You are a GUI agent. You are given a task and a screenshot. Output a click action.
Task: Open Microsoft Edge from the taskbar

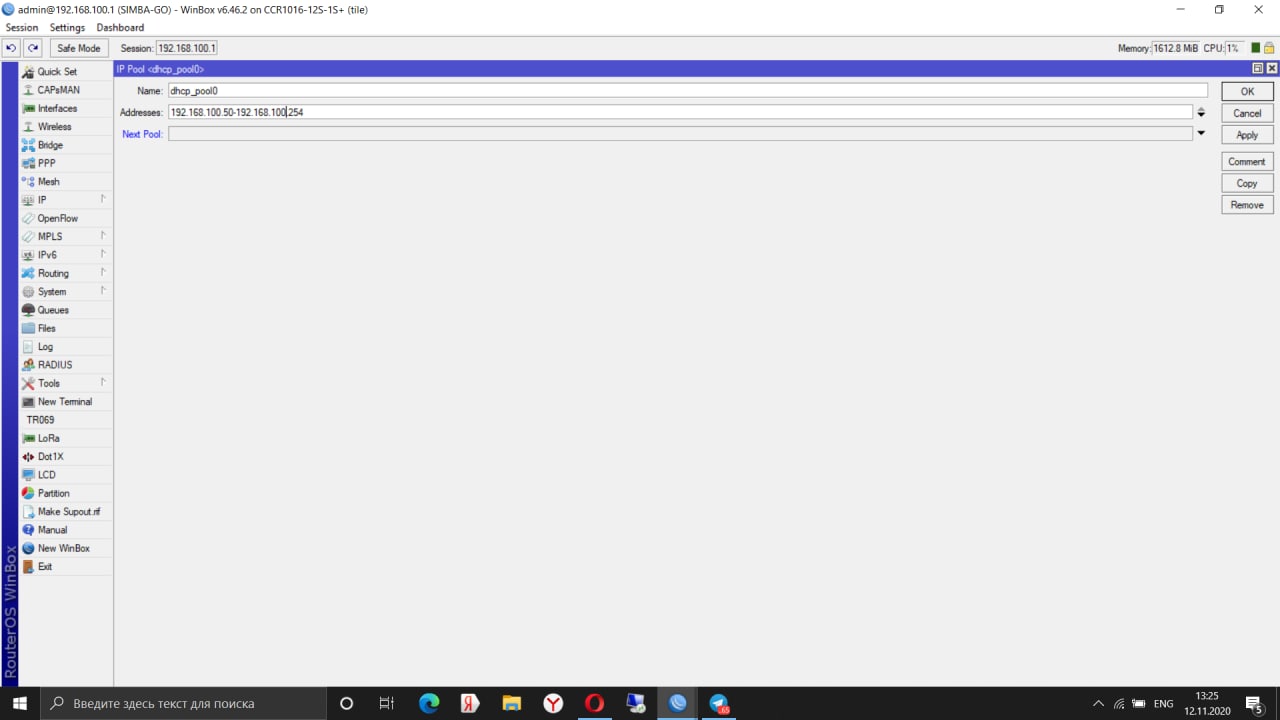pos(429,703)
